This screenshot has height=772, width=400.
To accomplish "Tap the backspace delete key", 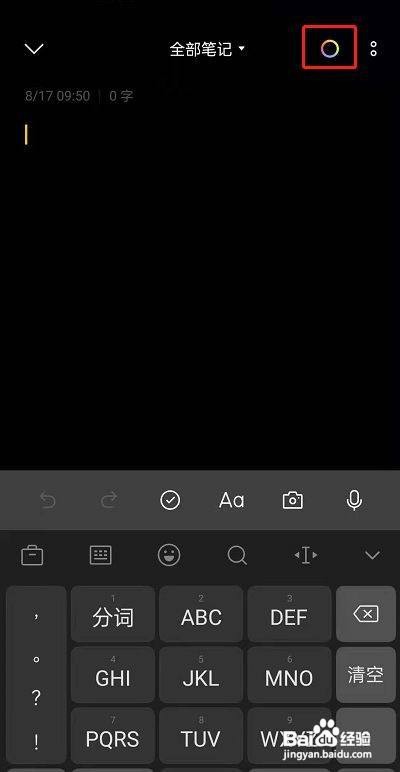I will [x=366, y=614].
